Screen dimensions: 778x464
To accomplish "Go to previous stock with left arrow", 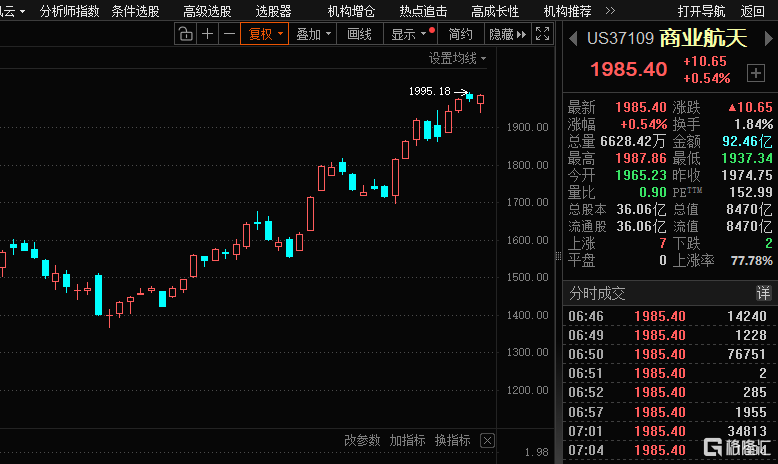I will point(573,39).
